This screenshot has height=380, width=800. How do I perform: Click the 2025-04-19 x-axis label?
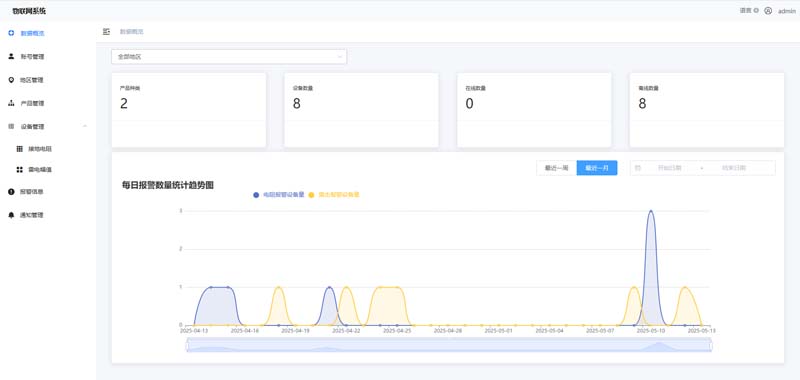point(295,331)
